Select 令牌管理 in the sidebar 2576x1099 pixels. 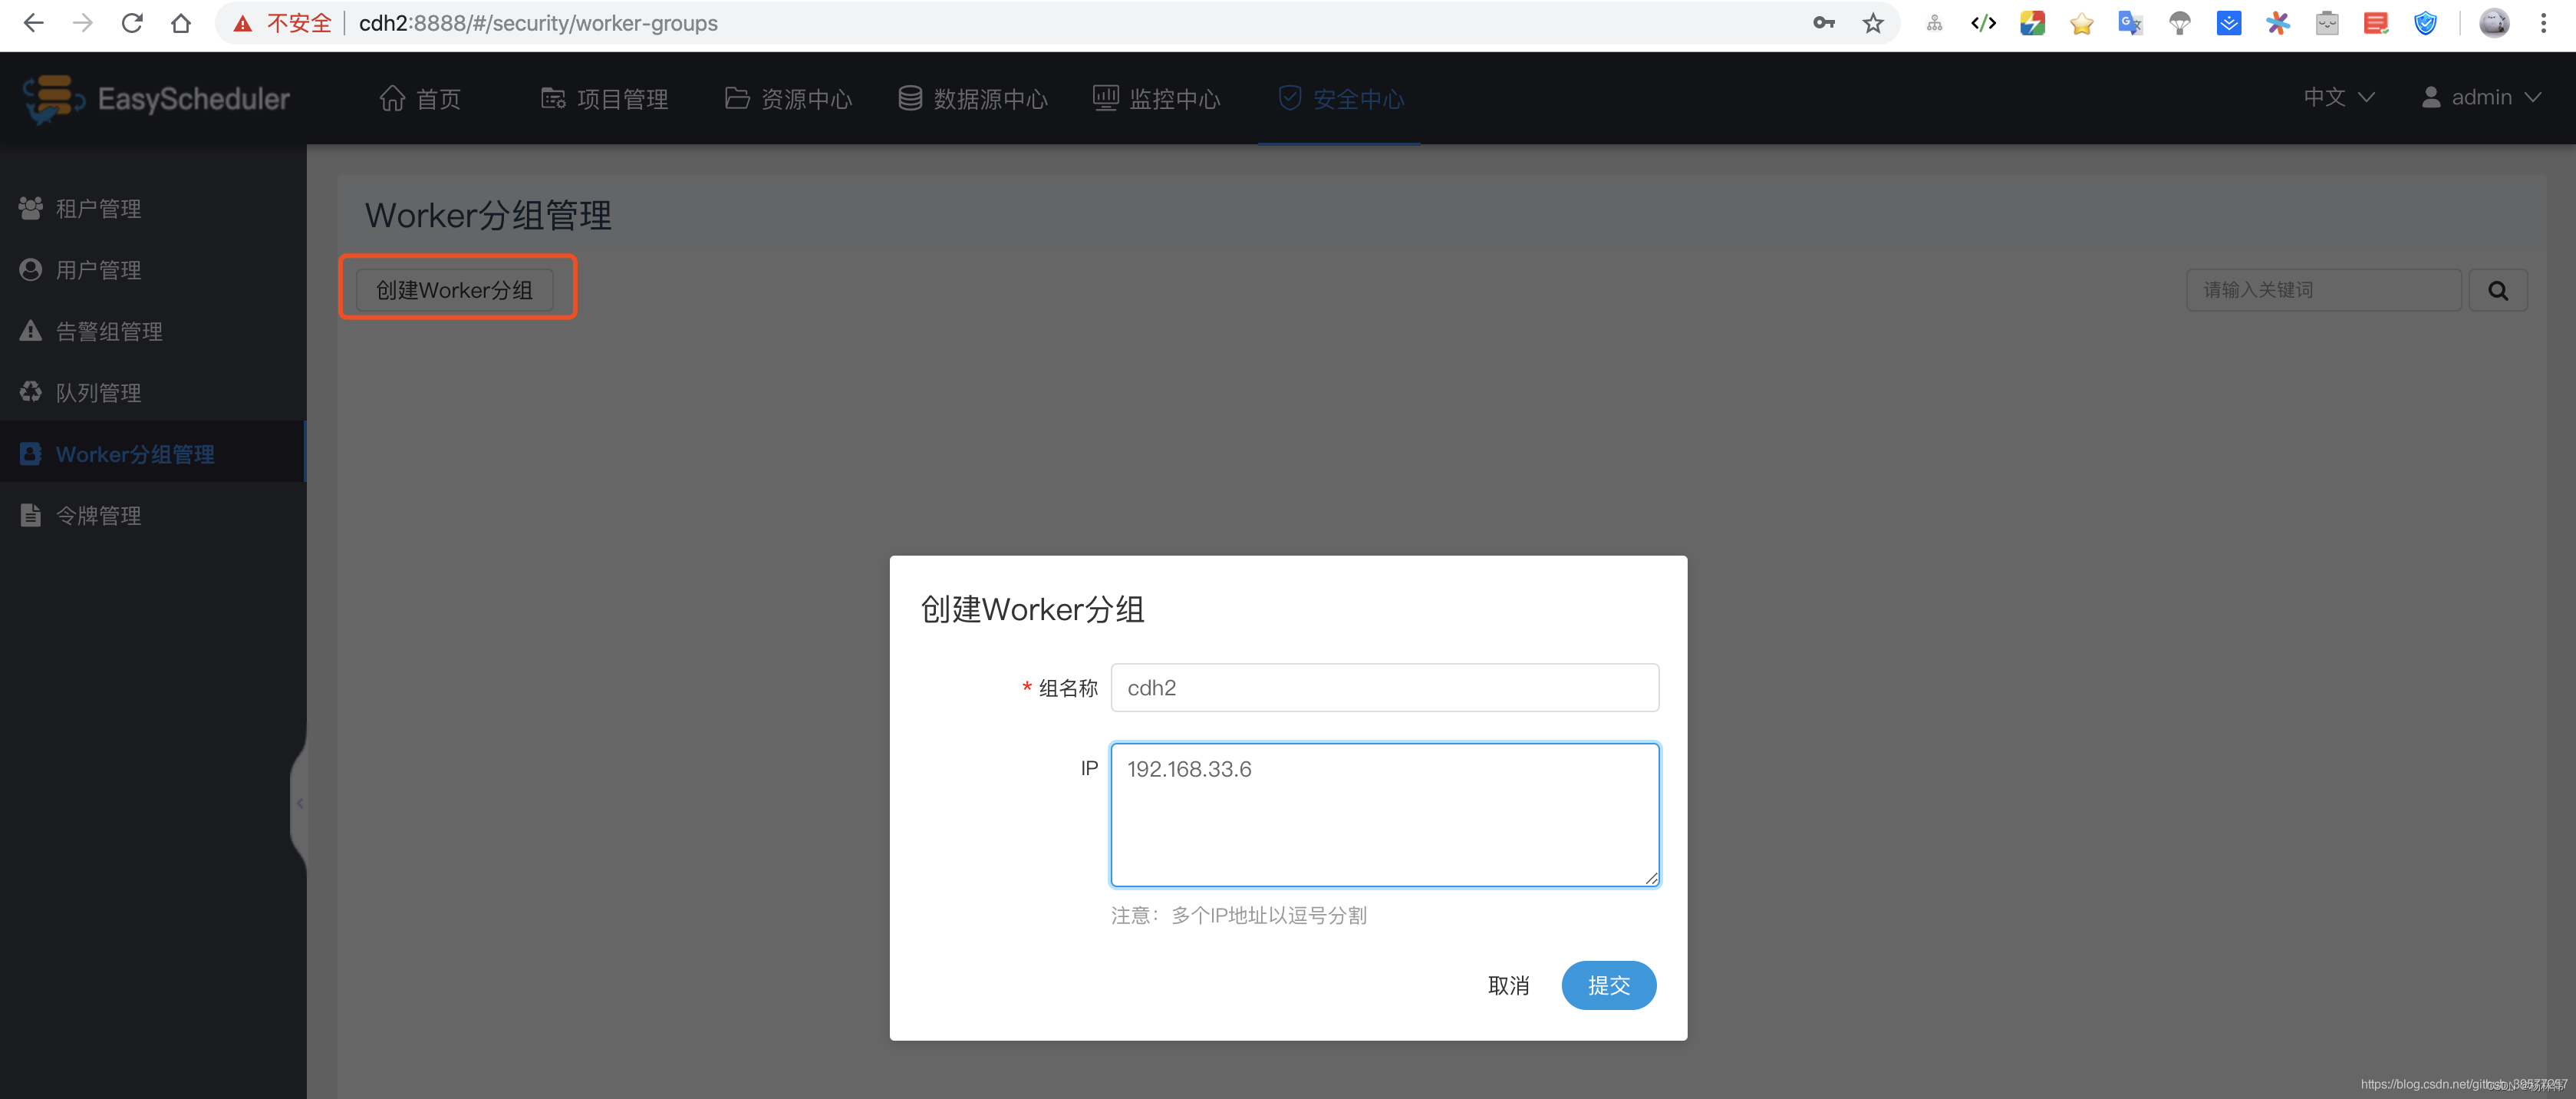click(x=98, y=515)
